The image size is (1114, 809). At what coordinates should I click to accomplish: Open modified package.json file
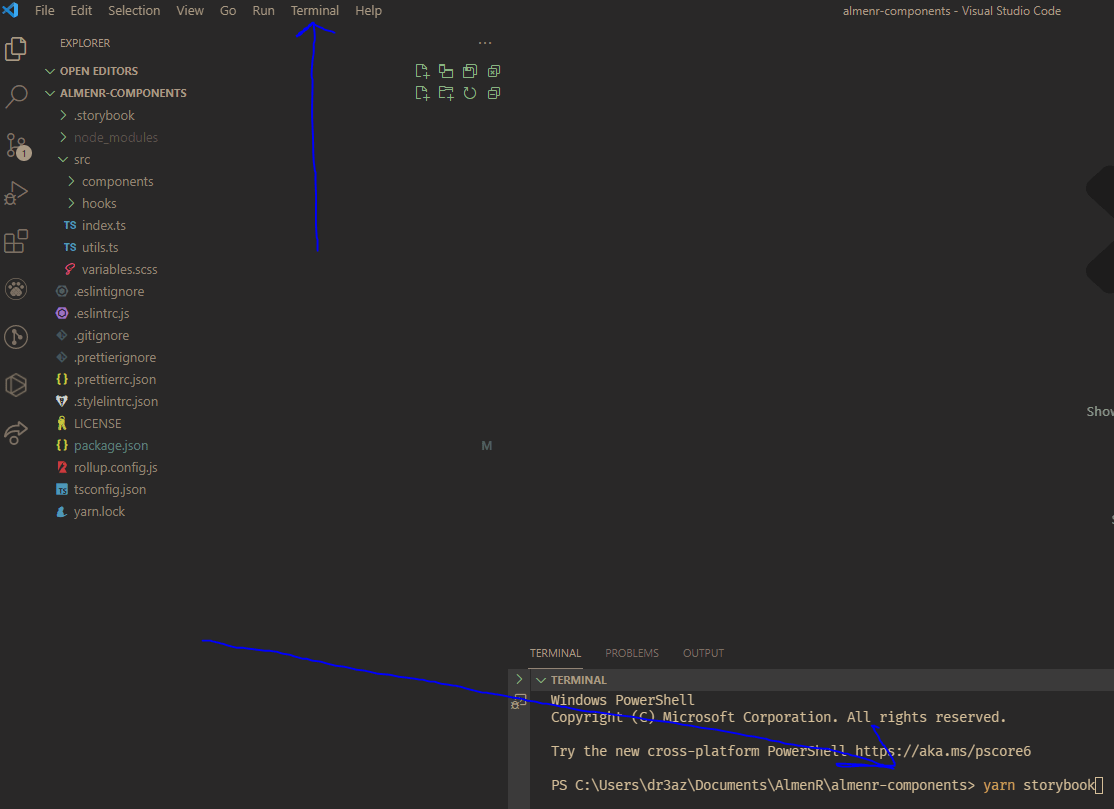coord(111,445)
